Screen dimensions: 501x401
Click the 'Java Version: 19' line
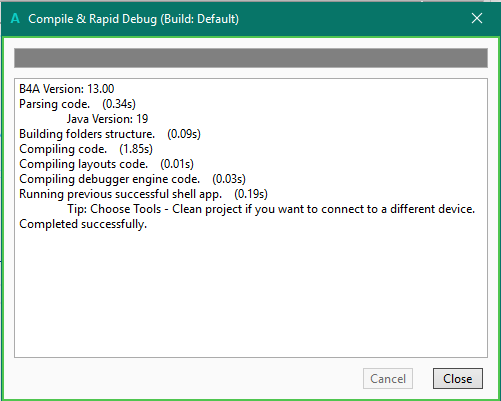click(107, 119)
